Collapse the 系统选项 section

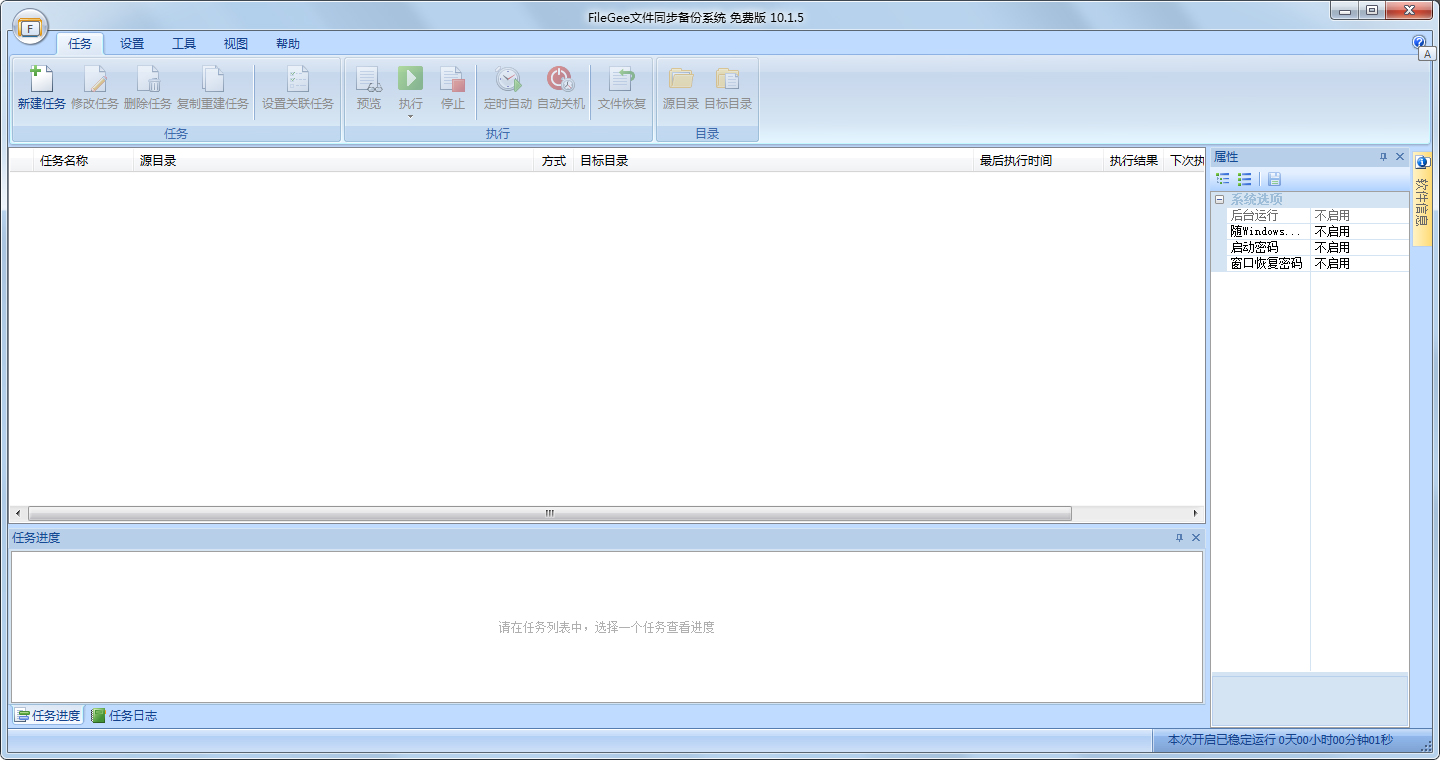pyautogui.click(x=1218, y=198)
